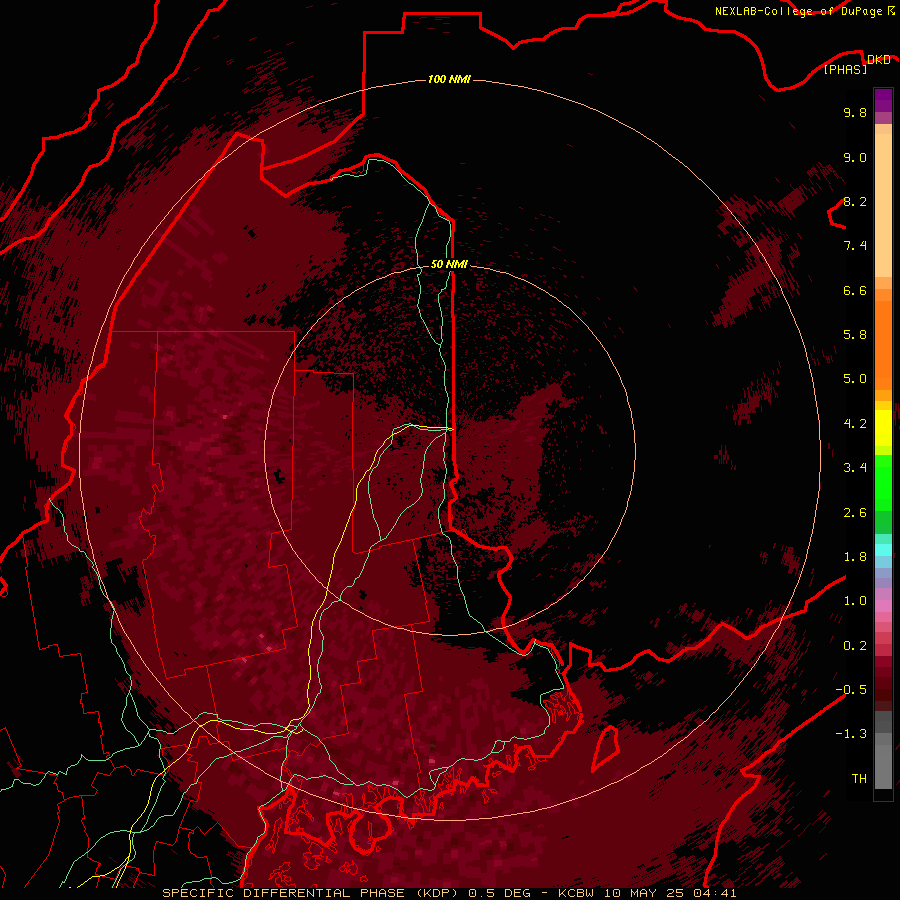Pick the yellow segment of the color bar
Viewport: 900px width, 900px height.
pyautogui.click(x=883, y=428)
